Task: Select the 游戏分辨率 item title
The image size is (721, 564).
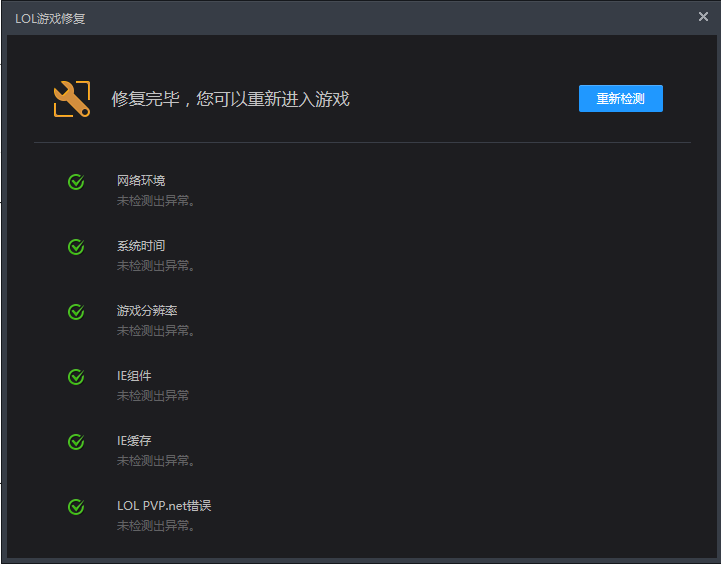Action: point(147,311)
